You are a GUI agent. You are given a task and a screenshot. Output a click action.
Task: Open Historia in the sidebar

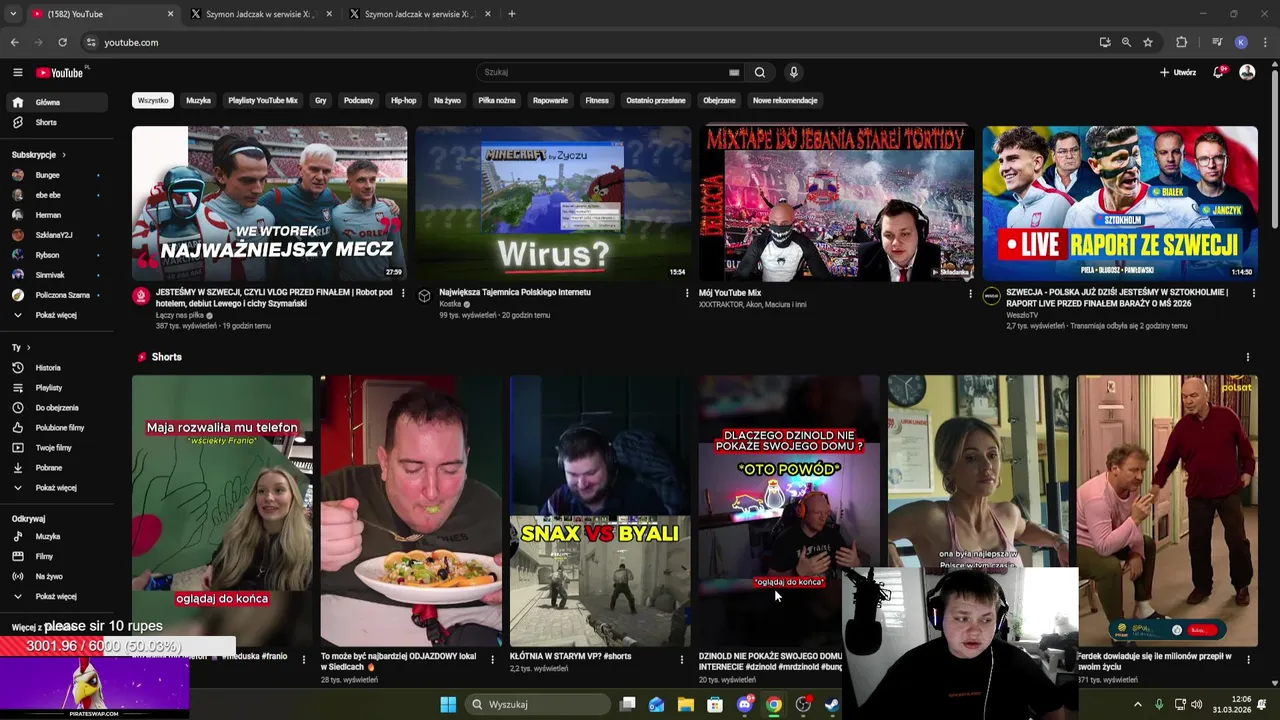tap(56, 367)
